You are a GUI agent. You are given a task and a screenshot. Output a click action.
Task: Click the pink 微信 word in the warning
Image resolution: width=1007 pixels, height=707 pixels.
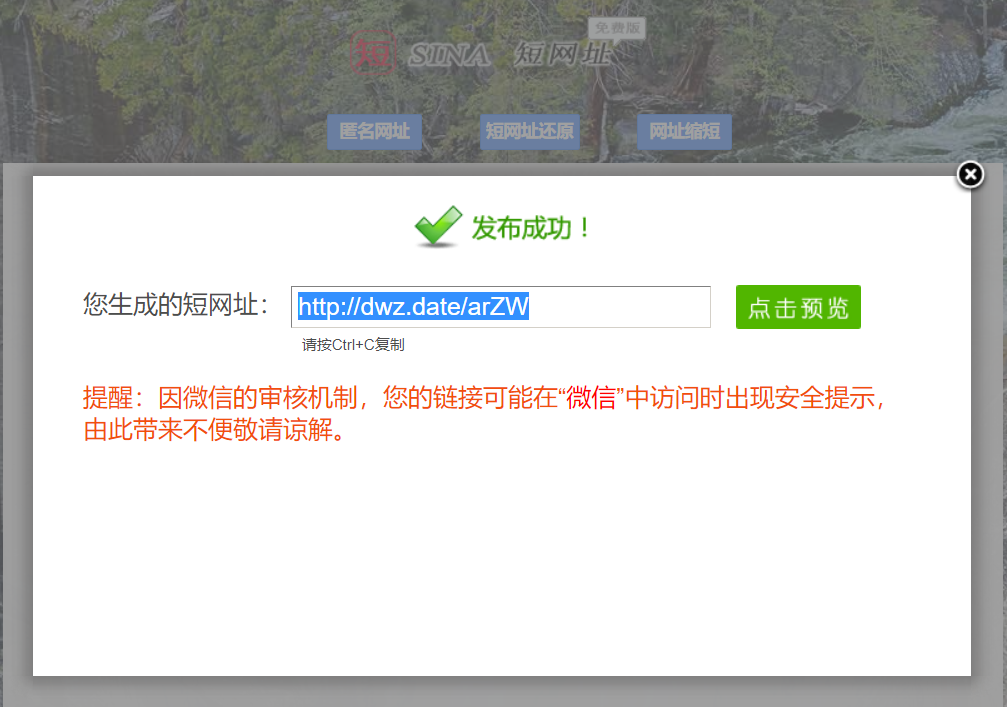[x=591, y=399]
